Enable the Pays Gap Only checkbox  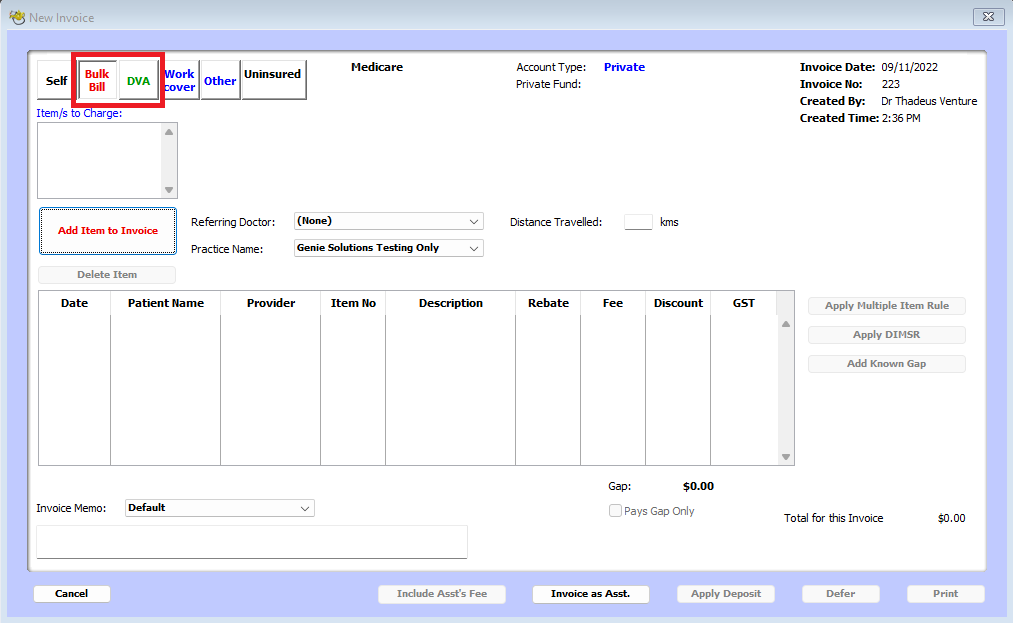click(x=616, y=511)
